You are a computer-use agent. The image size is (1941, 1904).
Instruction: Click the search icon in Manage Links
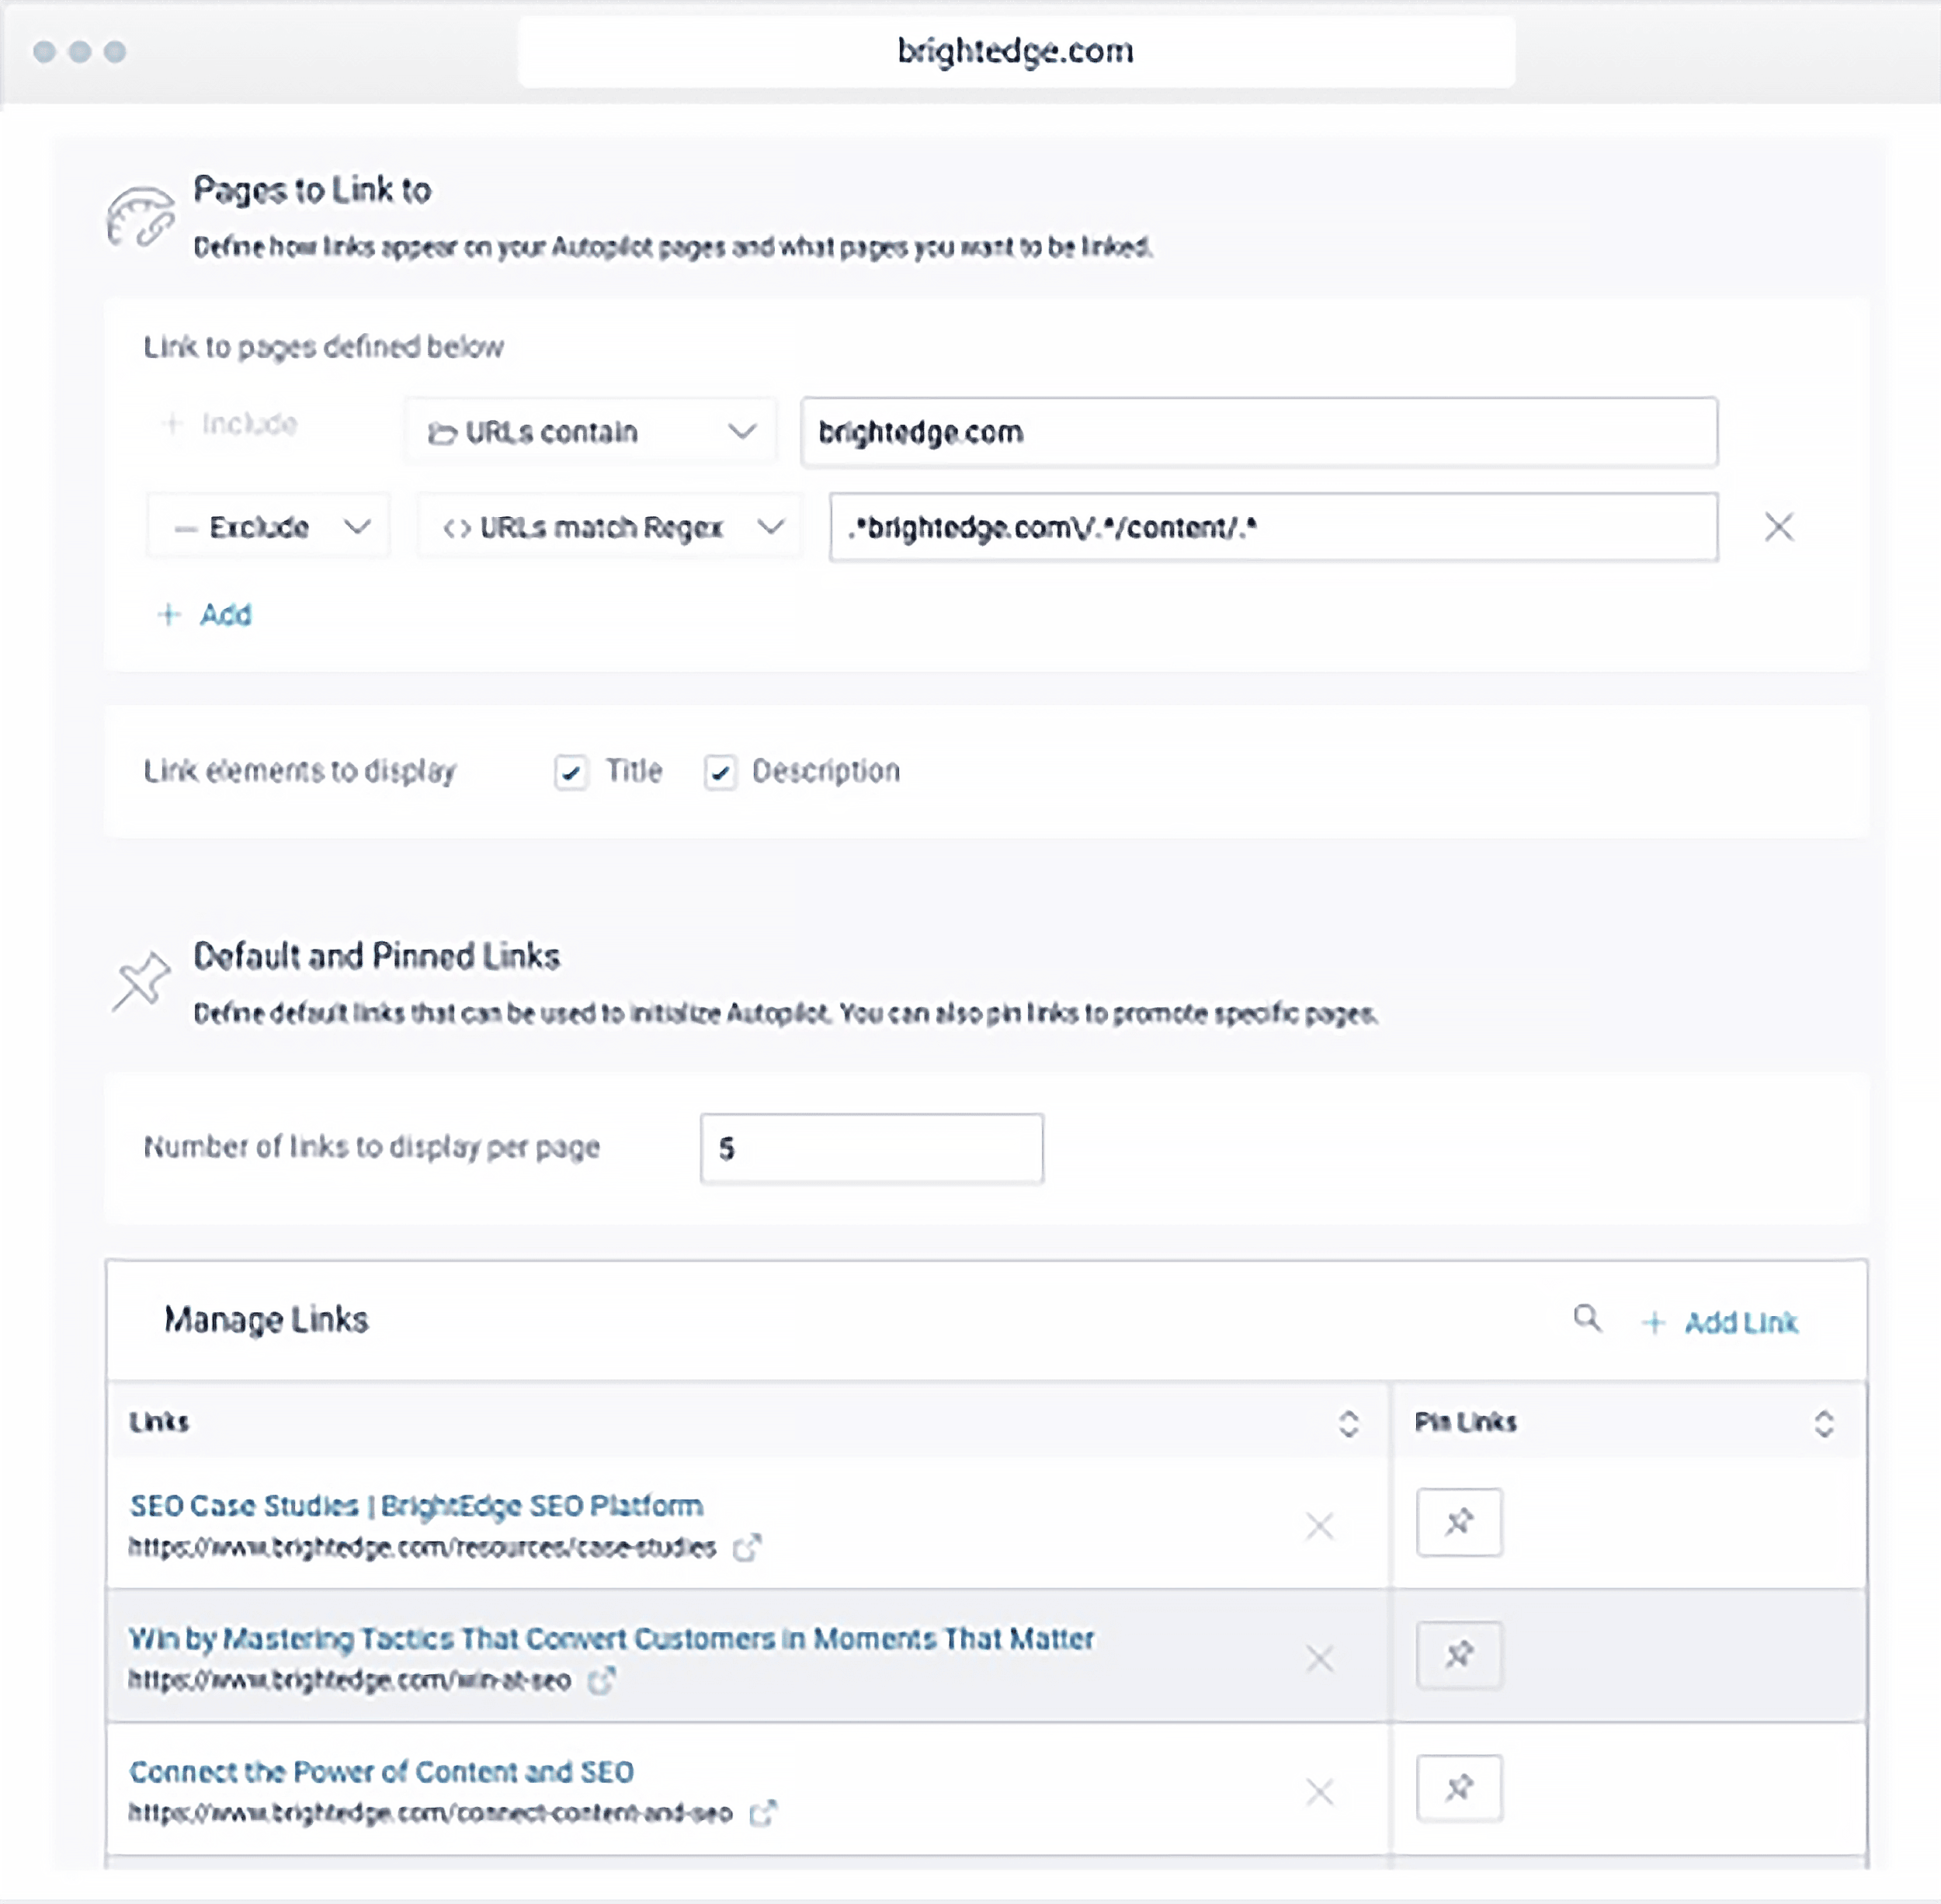click(x=1587, y=1319)
